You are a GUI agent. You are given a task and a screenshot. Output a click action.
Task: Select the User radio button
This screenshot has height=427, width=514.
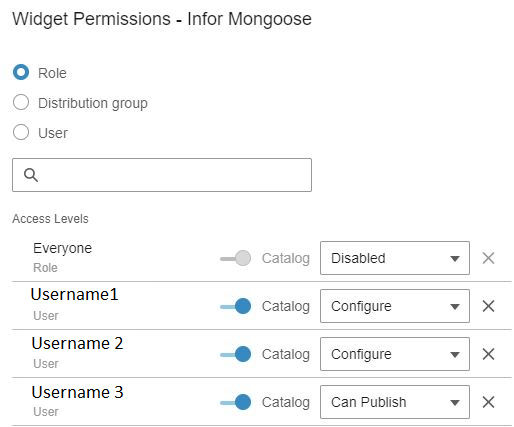click(x=21, y=132)
